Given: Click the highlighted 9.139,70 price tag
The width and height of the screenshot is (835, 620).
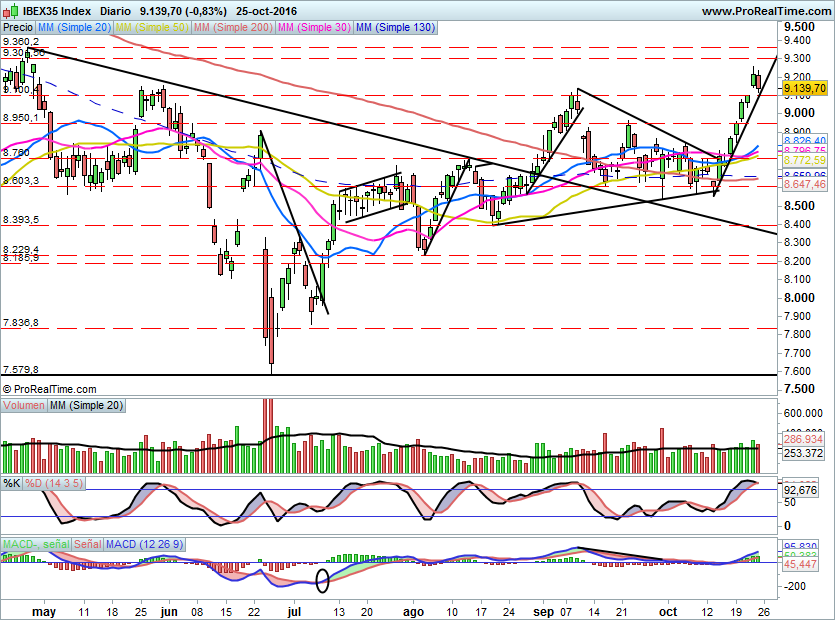Looking at the screenshot, I should click(803, 88).
